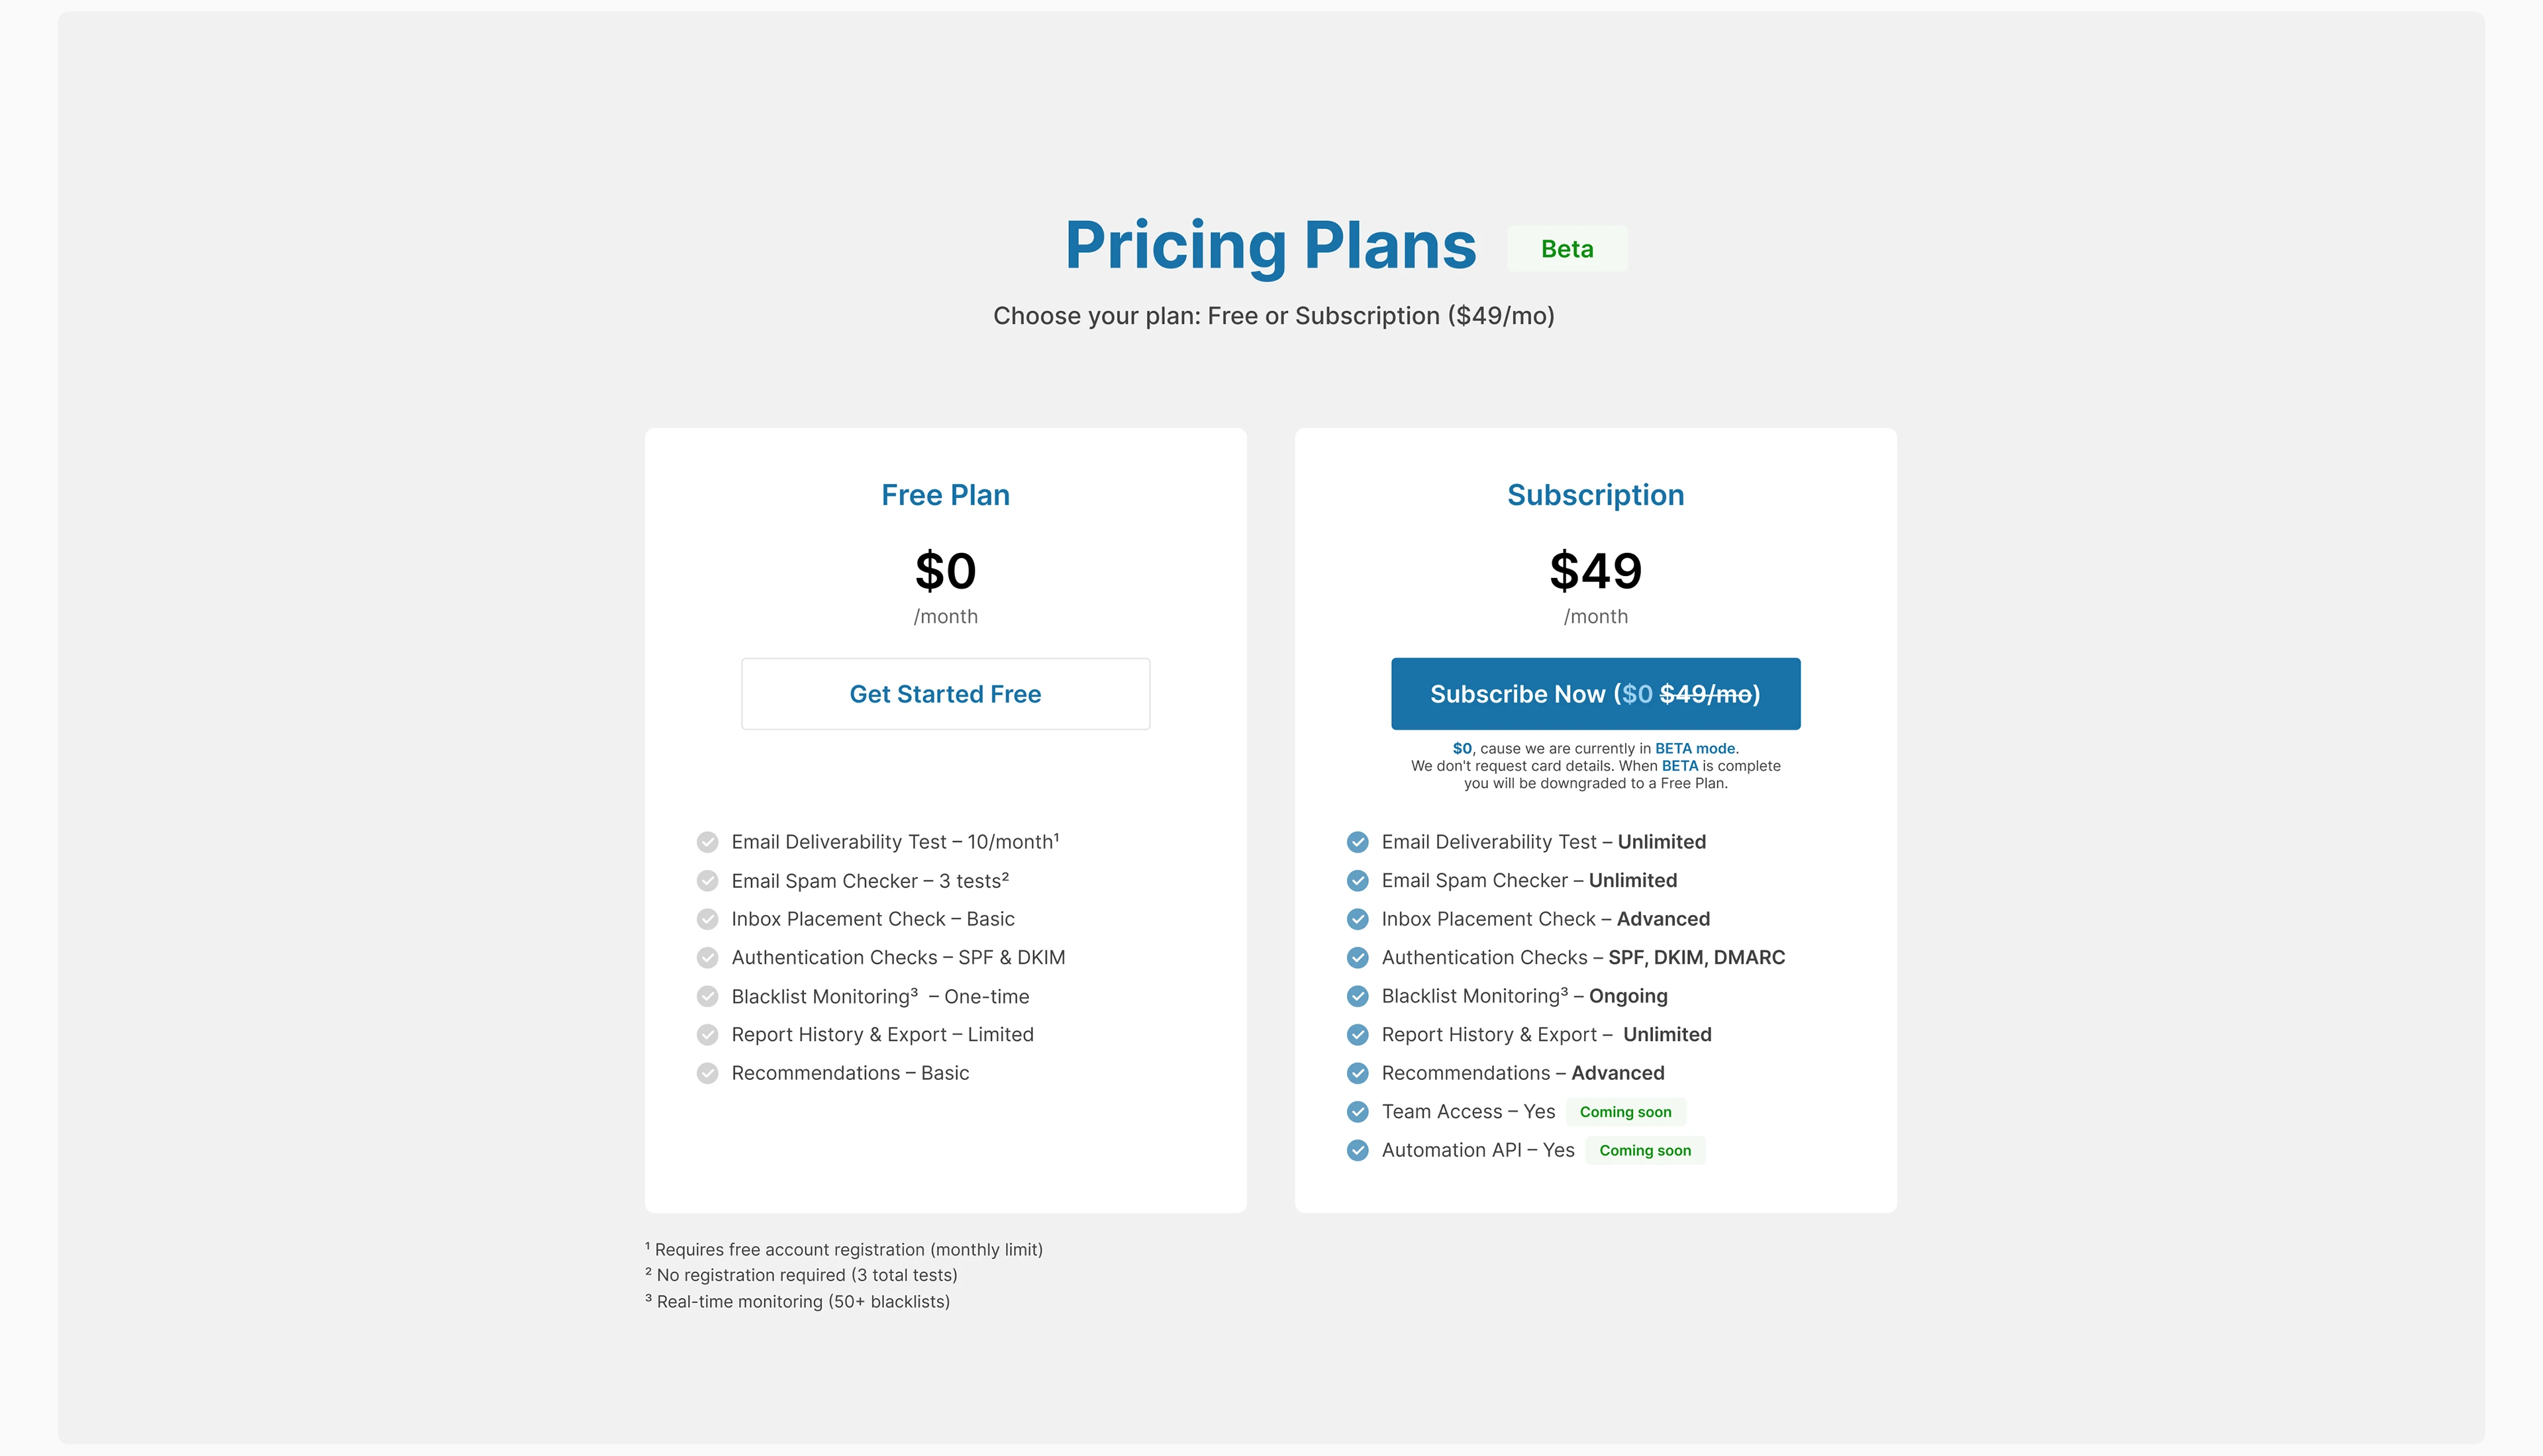Viewport: 2543px width, 1456px height.
Task: Click the Free Plan heading
Action: 945,495
